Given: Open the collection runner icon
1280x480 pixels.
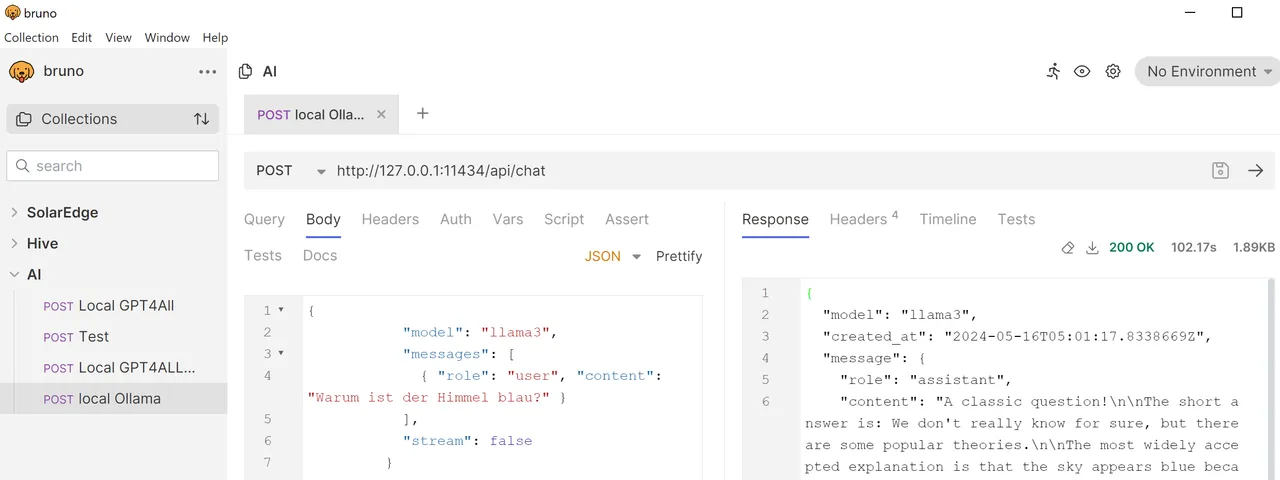Looking at the screenshot, I should point(1053,71).
